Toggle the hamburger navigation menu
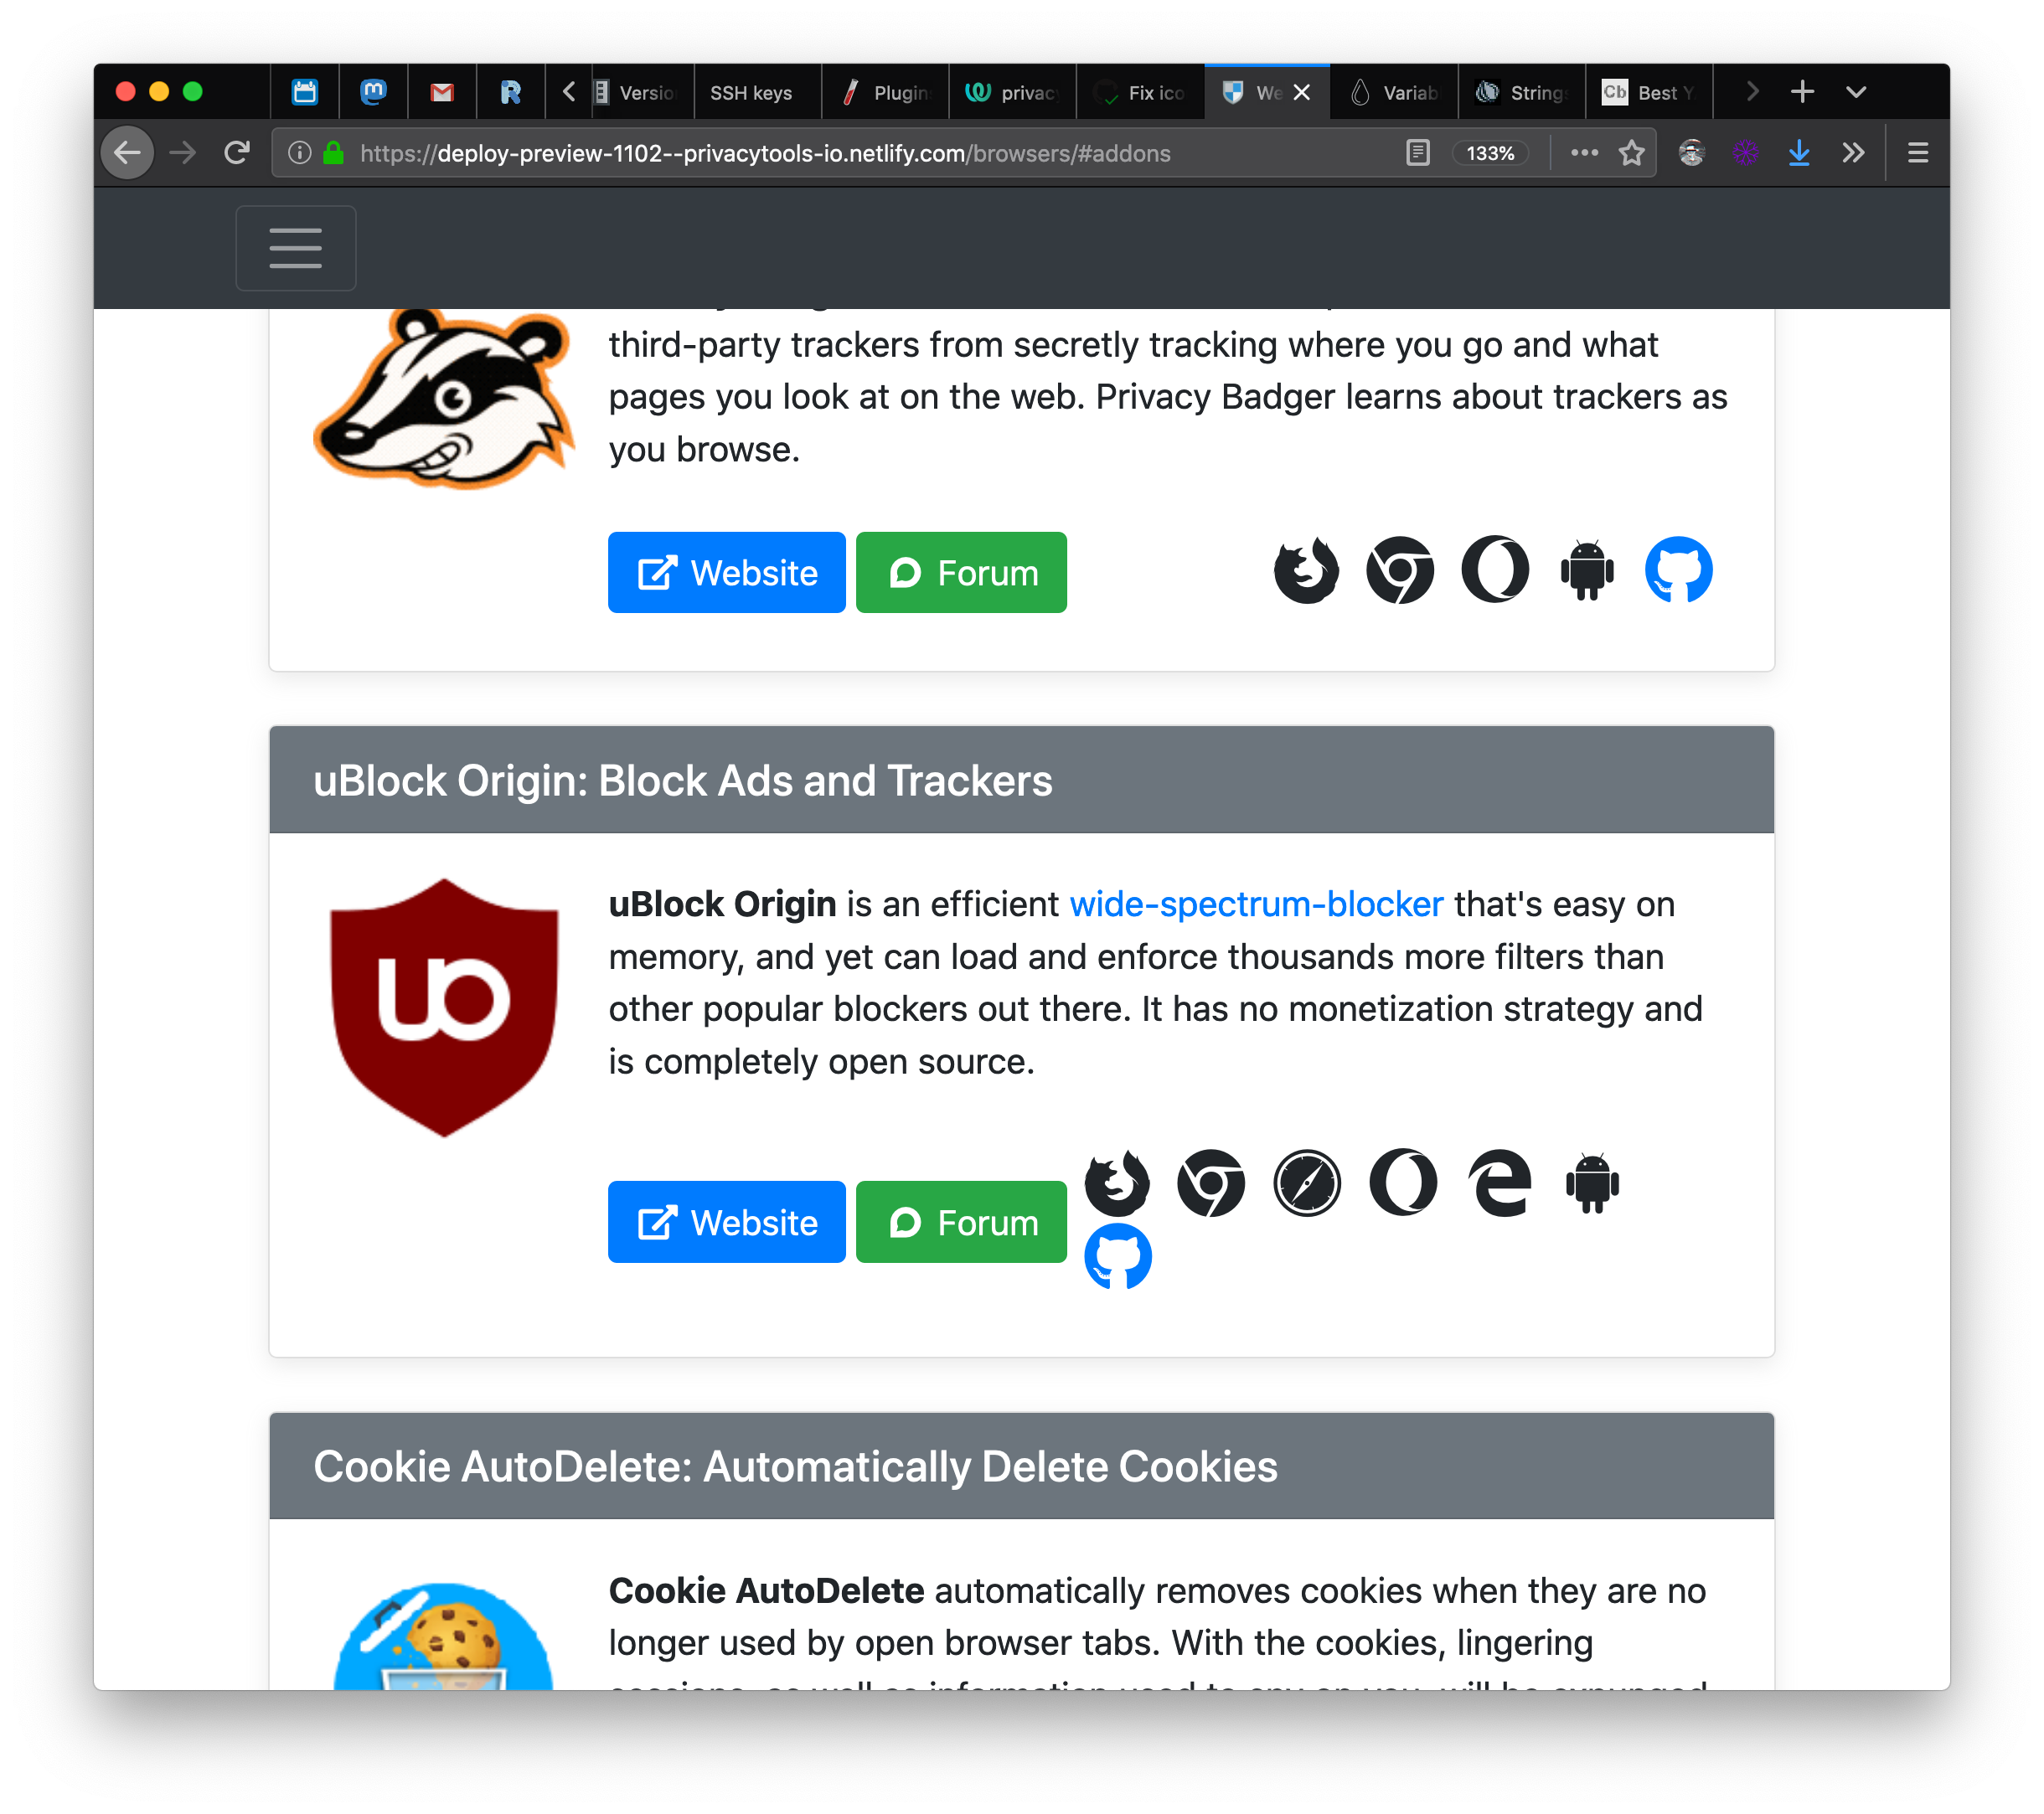 click(296, 248)
